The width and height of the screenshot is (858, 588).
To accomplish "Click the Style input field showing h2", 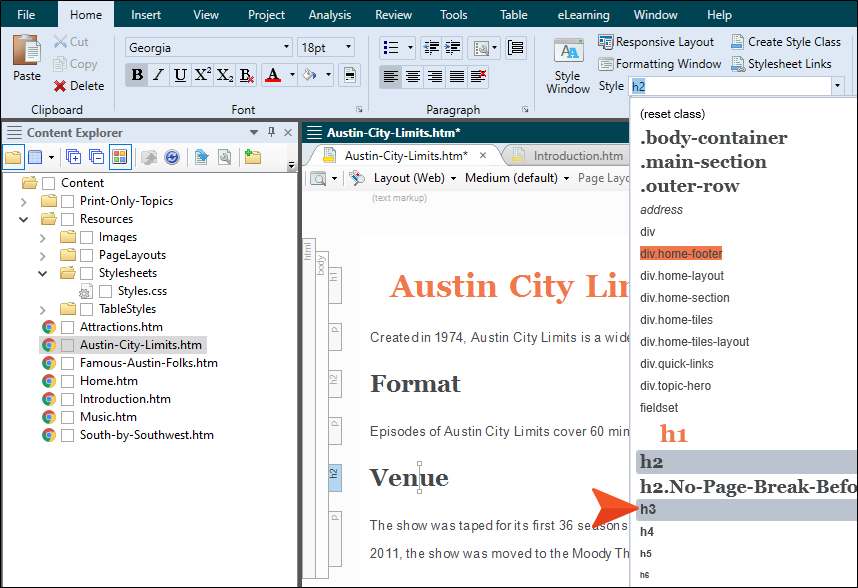I will (730, 86).
